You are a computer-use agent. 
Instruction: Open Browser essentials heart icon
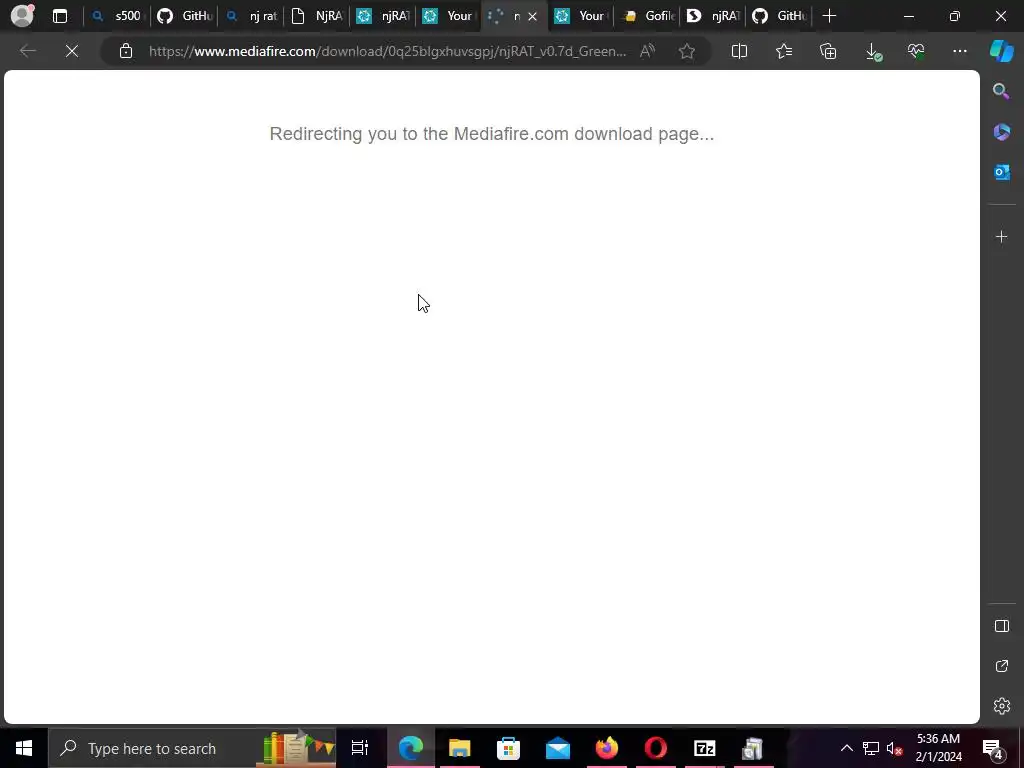916,51
